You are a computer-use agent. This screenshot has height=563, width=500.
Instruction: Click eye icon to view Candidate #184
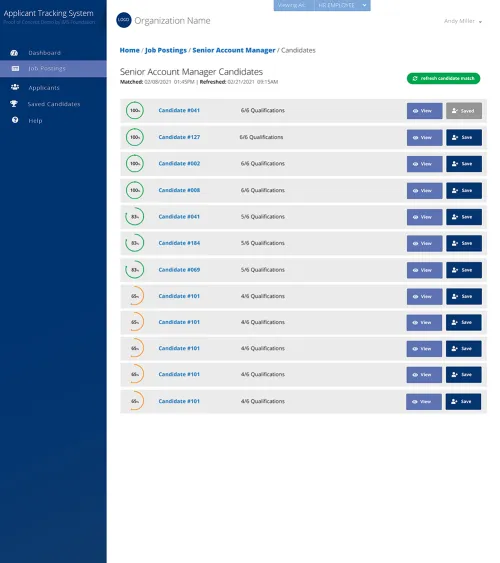(415, 243)
